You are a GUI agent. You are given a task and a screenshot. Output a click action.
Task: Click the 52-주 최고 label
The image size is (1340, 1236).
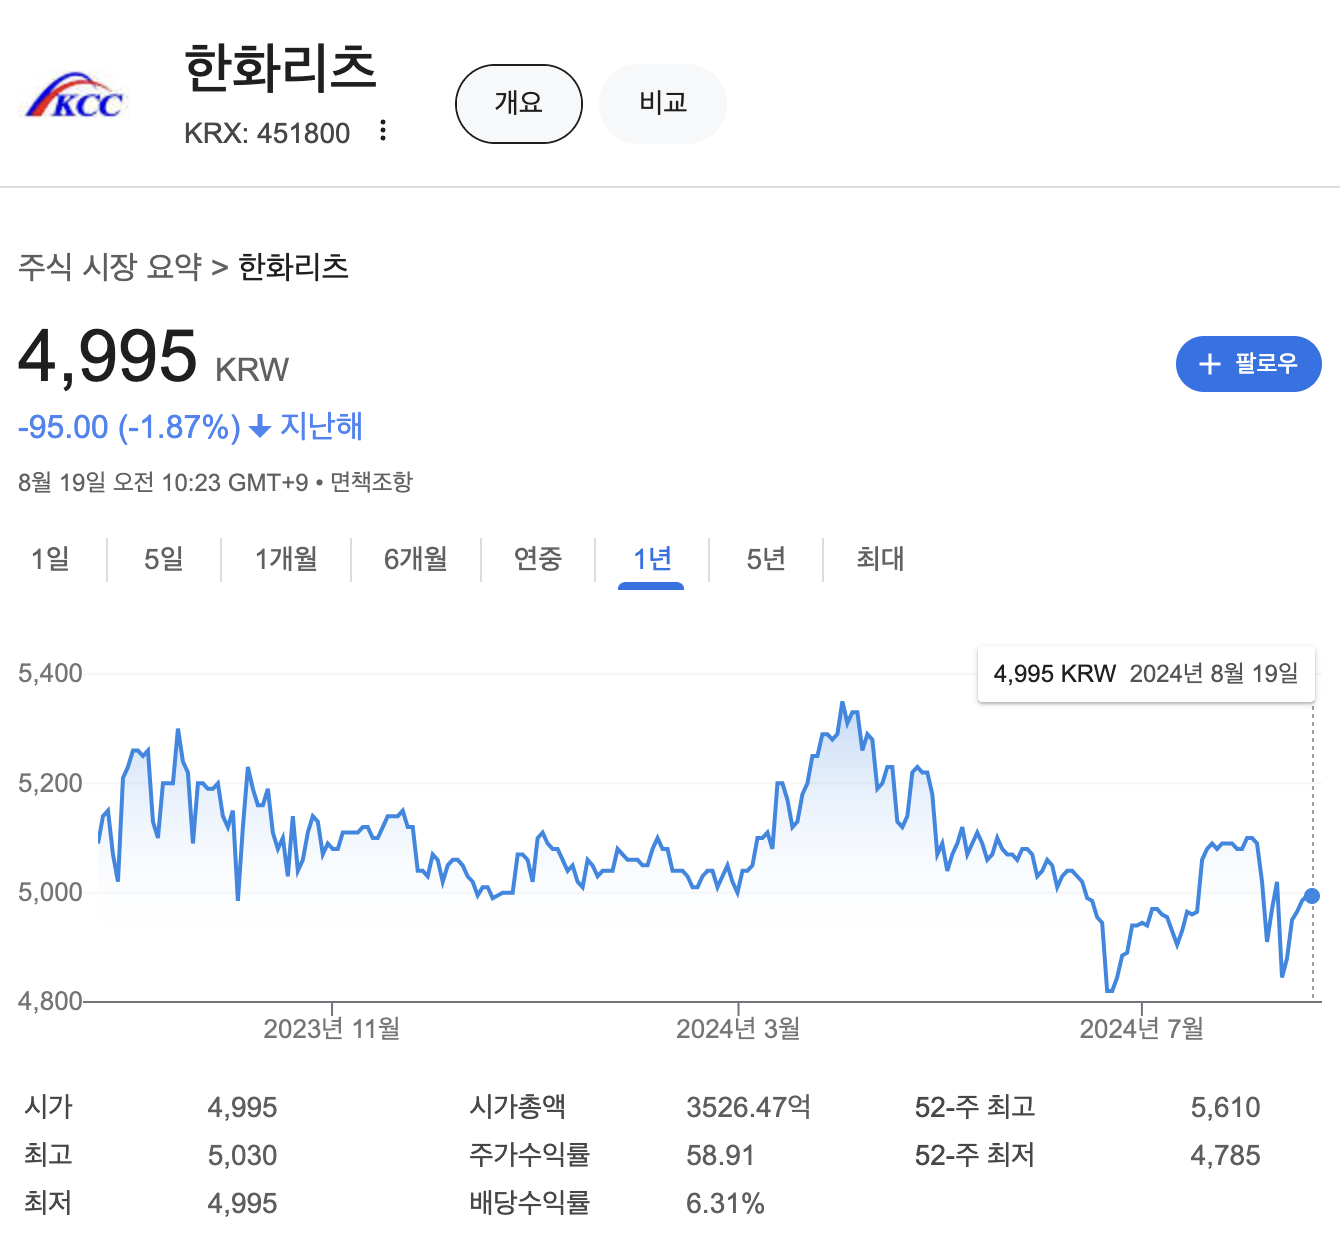pos(975,1107)
